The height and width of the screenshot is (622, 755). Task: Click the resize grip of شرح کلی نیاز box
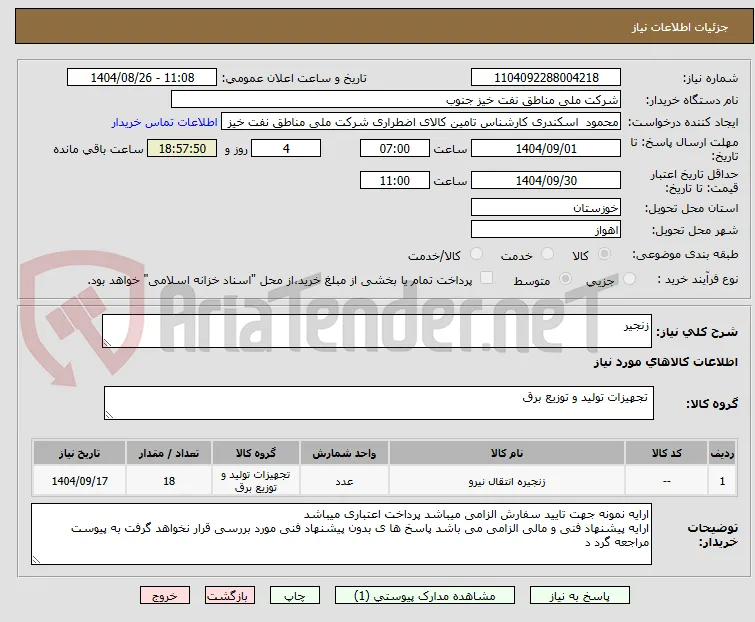tap(107, 342)
